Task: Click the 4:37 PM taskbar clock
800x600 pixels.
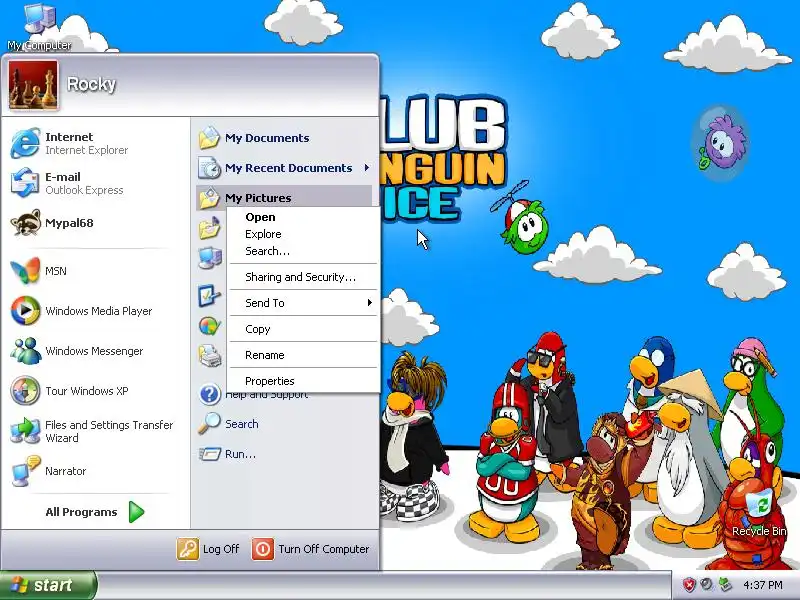Action: pyautogui.click(x=763, y=585)
